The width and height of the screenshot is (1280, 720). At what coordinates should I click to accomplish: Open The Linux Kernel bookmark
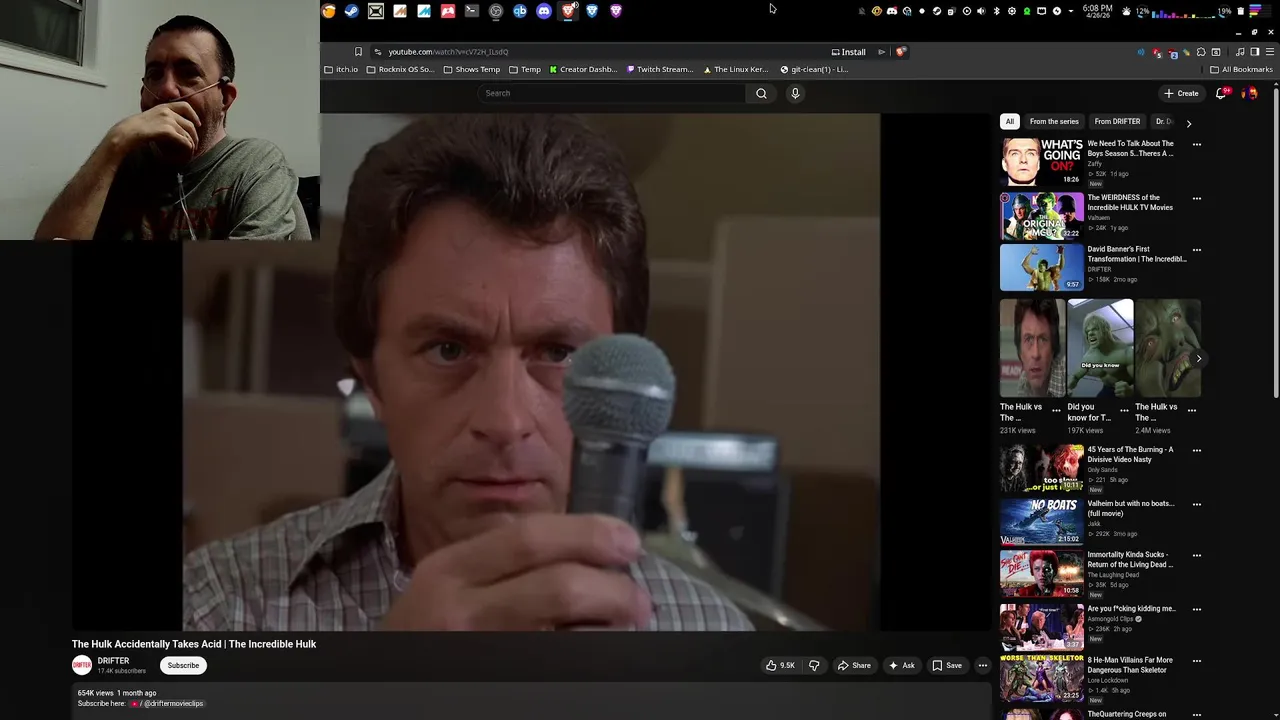tap(736, 69)
